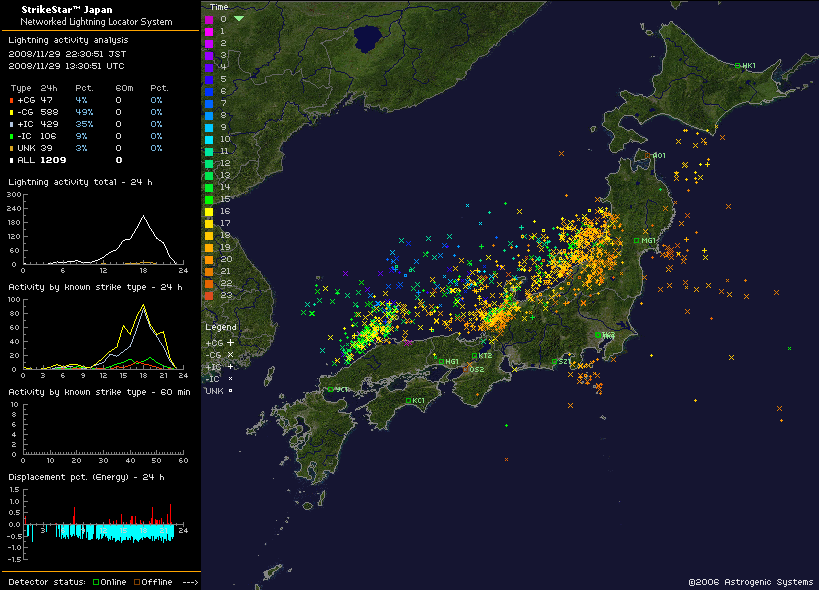Click the UNK square symbol in Legend
Viewport: 819px width, 590px height.
pyautogui.click(x=231, y=391)
